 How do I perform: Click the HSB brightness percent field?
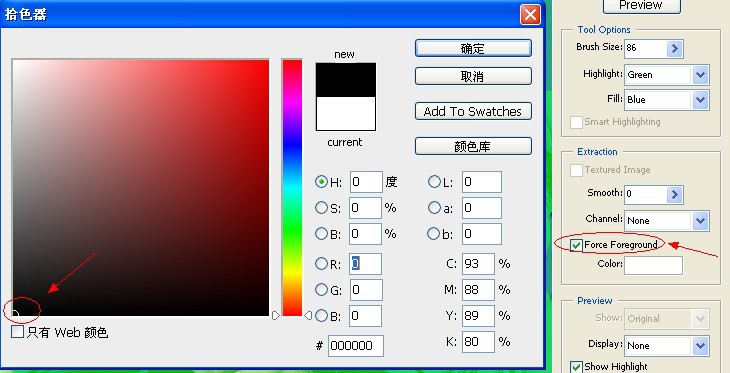[x=365, y=233]
